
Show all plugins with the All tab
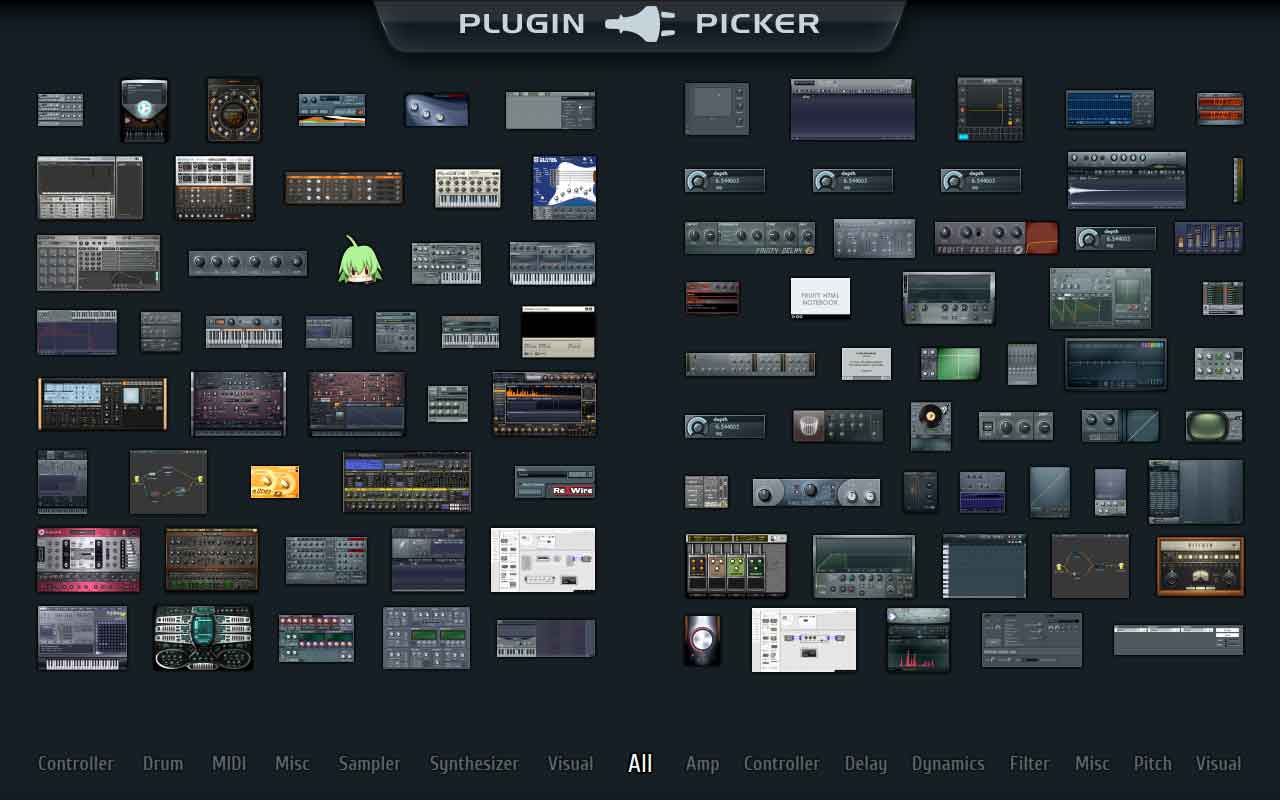click(x=640, y=764)
